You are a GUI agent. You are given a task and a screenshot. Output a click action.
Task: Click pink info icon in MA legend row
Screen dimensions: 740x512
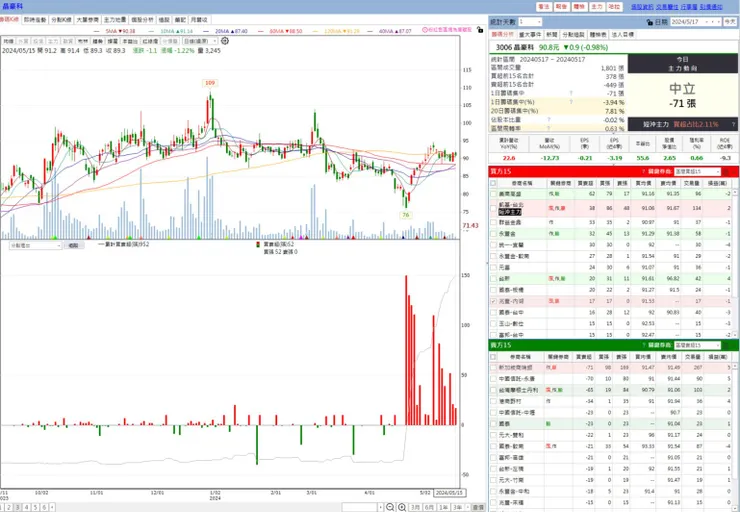(x=425, y=30)
